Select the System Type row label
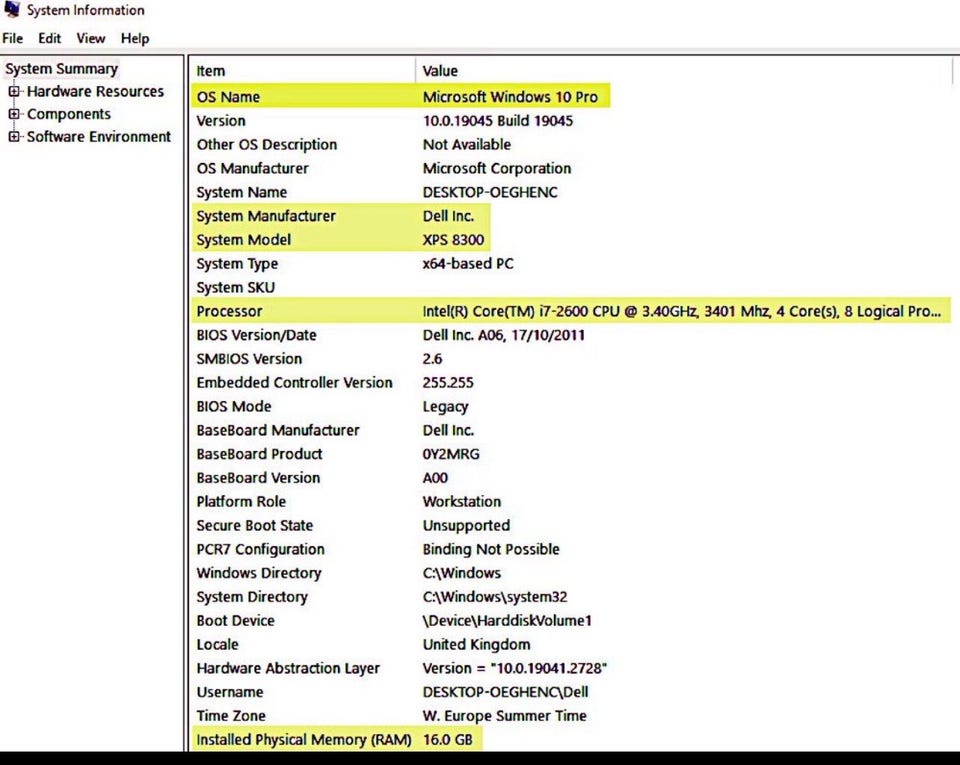 (237, 264)
